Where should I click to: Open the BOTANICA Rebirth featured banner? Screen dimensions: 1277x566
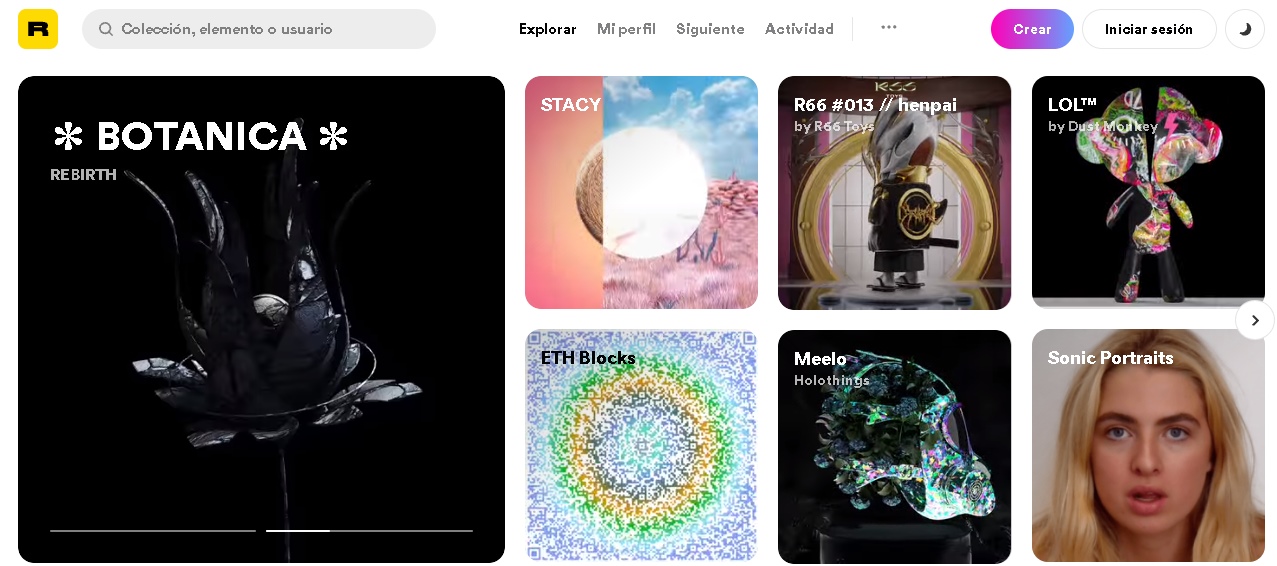(x=261, y=319)
